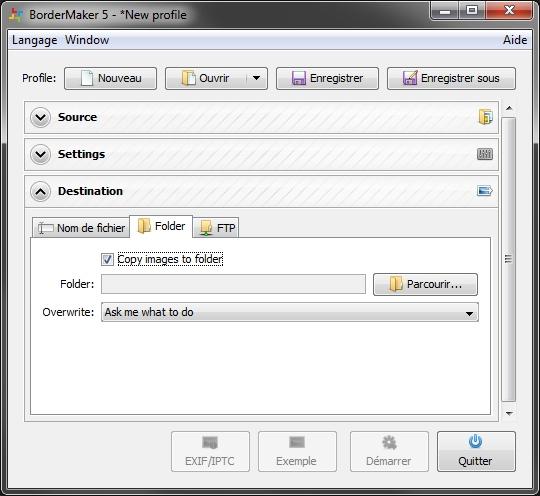Create new profile with Nouveau

[110, 79]
